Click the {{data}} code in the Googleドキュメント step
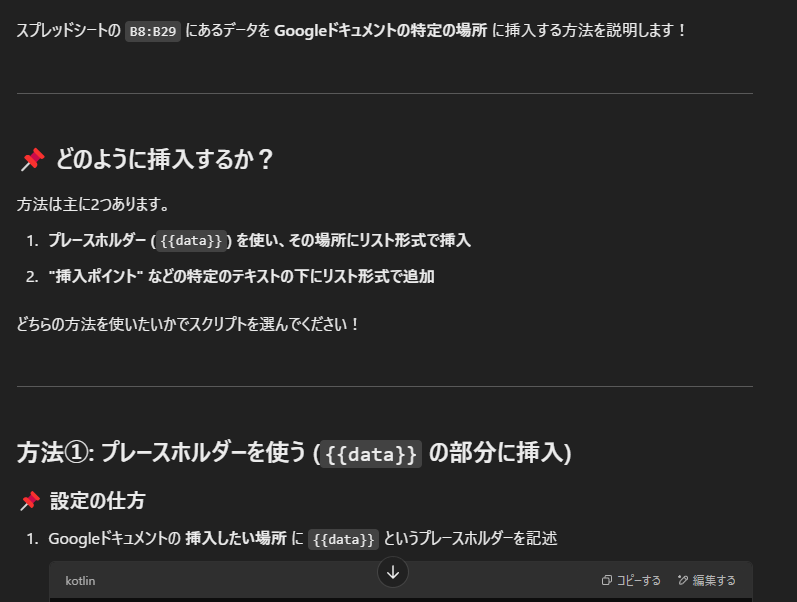797x602 pixels. (343, 539)
